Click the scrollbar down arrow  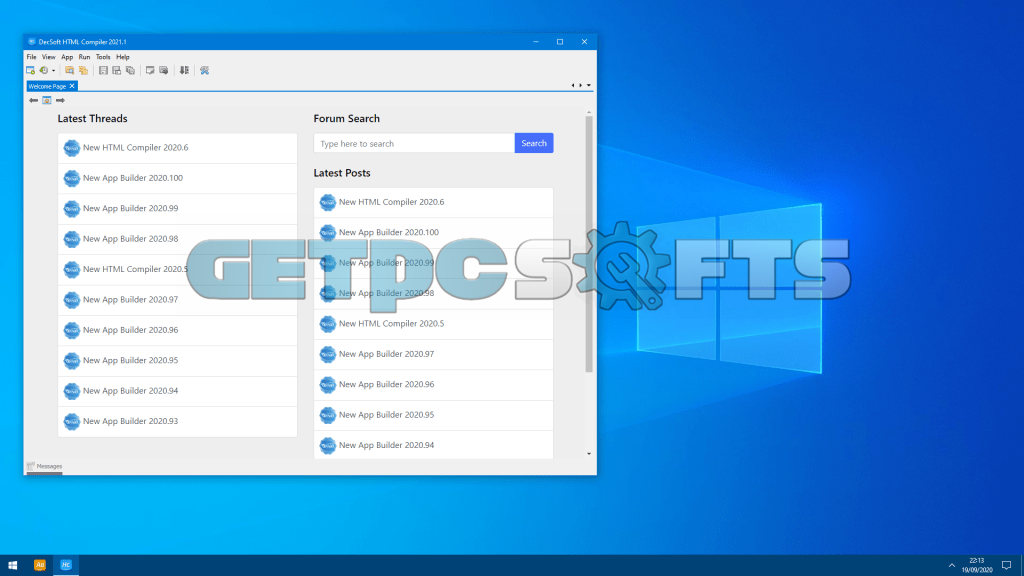tap(588, 454)
